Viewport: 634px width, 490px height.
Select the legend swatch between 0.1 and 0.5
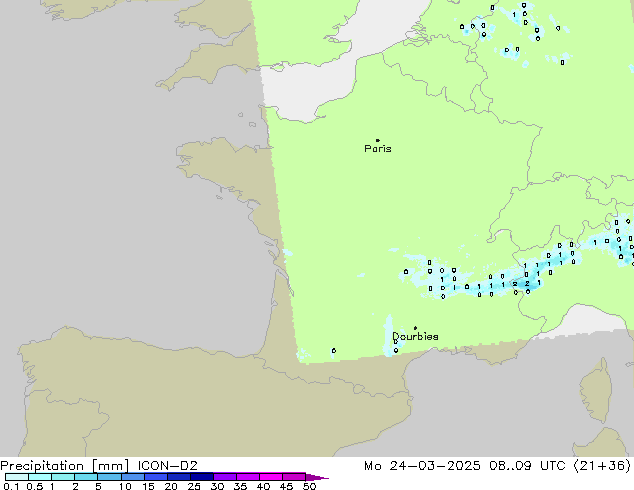(x=17, y=477)
